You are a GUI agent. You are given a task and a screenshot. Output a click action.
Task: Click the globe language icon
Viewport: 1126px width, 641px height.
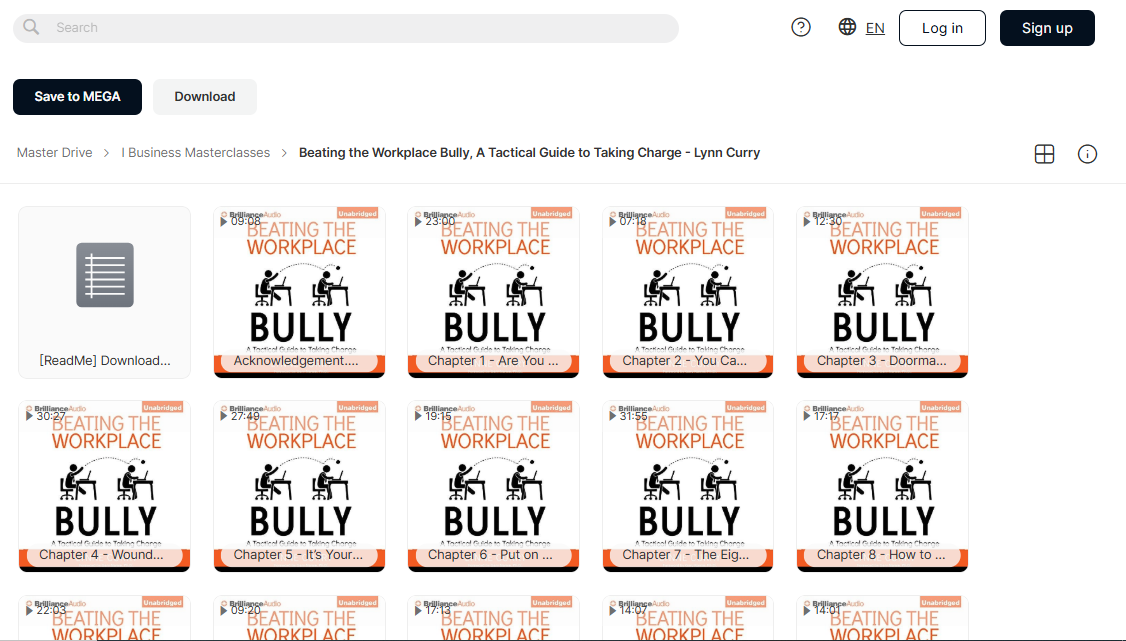pos(847,27)
